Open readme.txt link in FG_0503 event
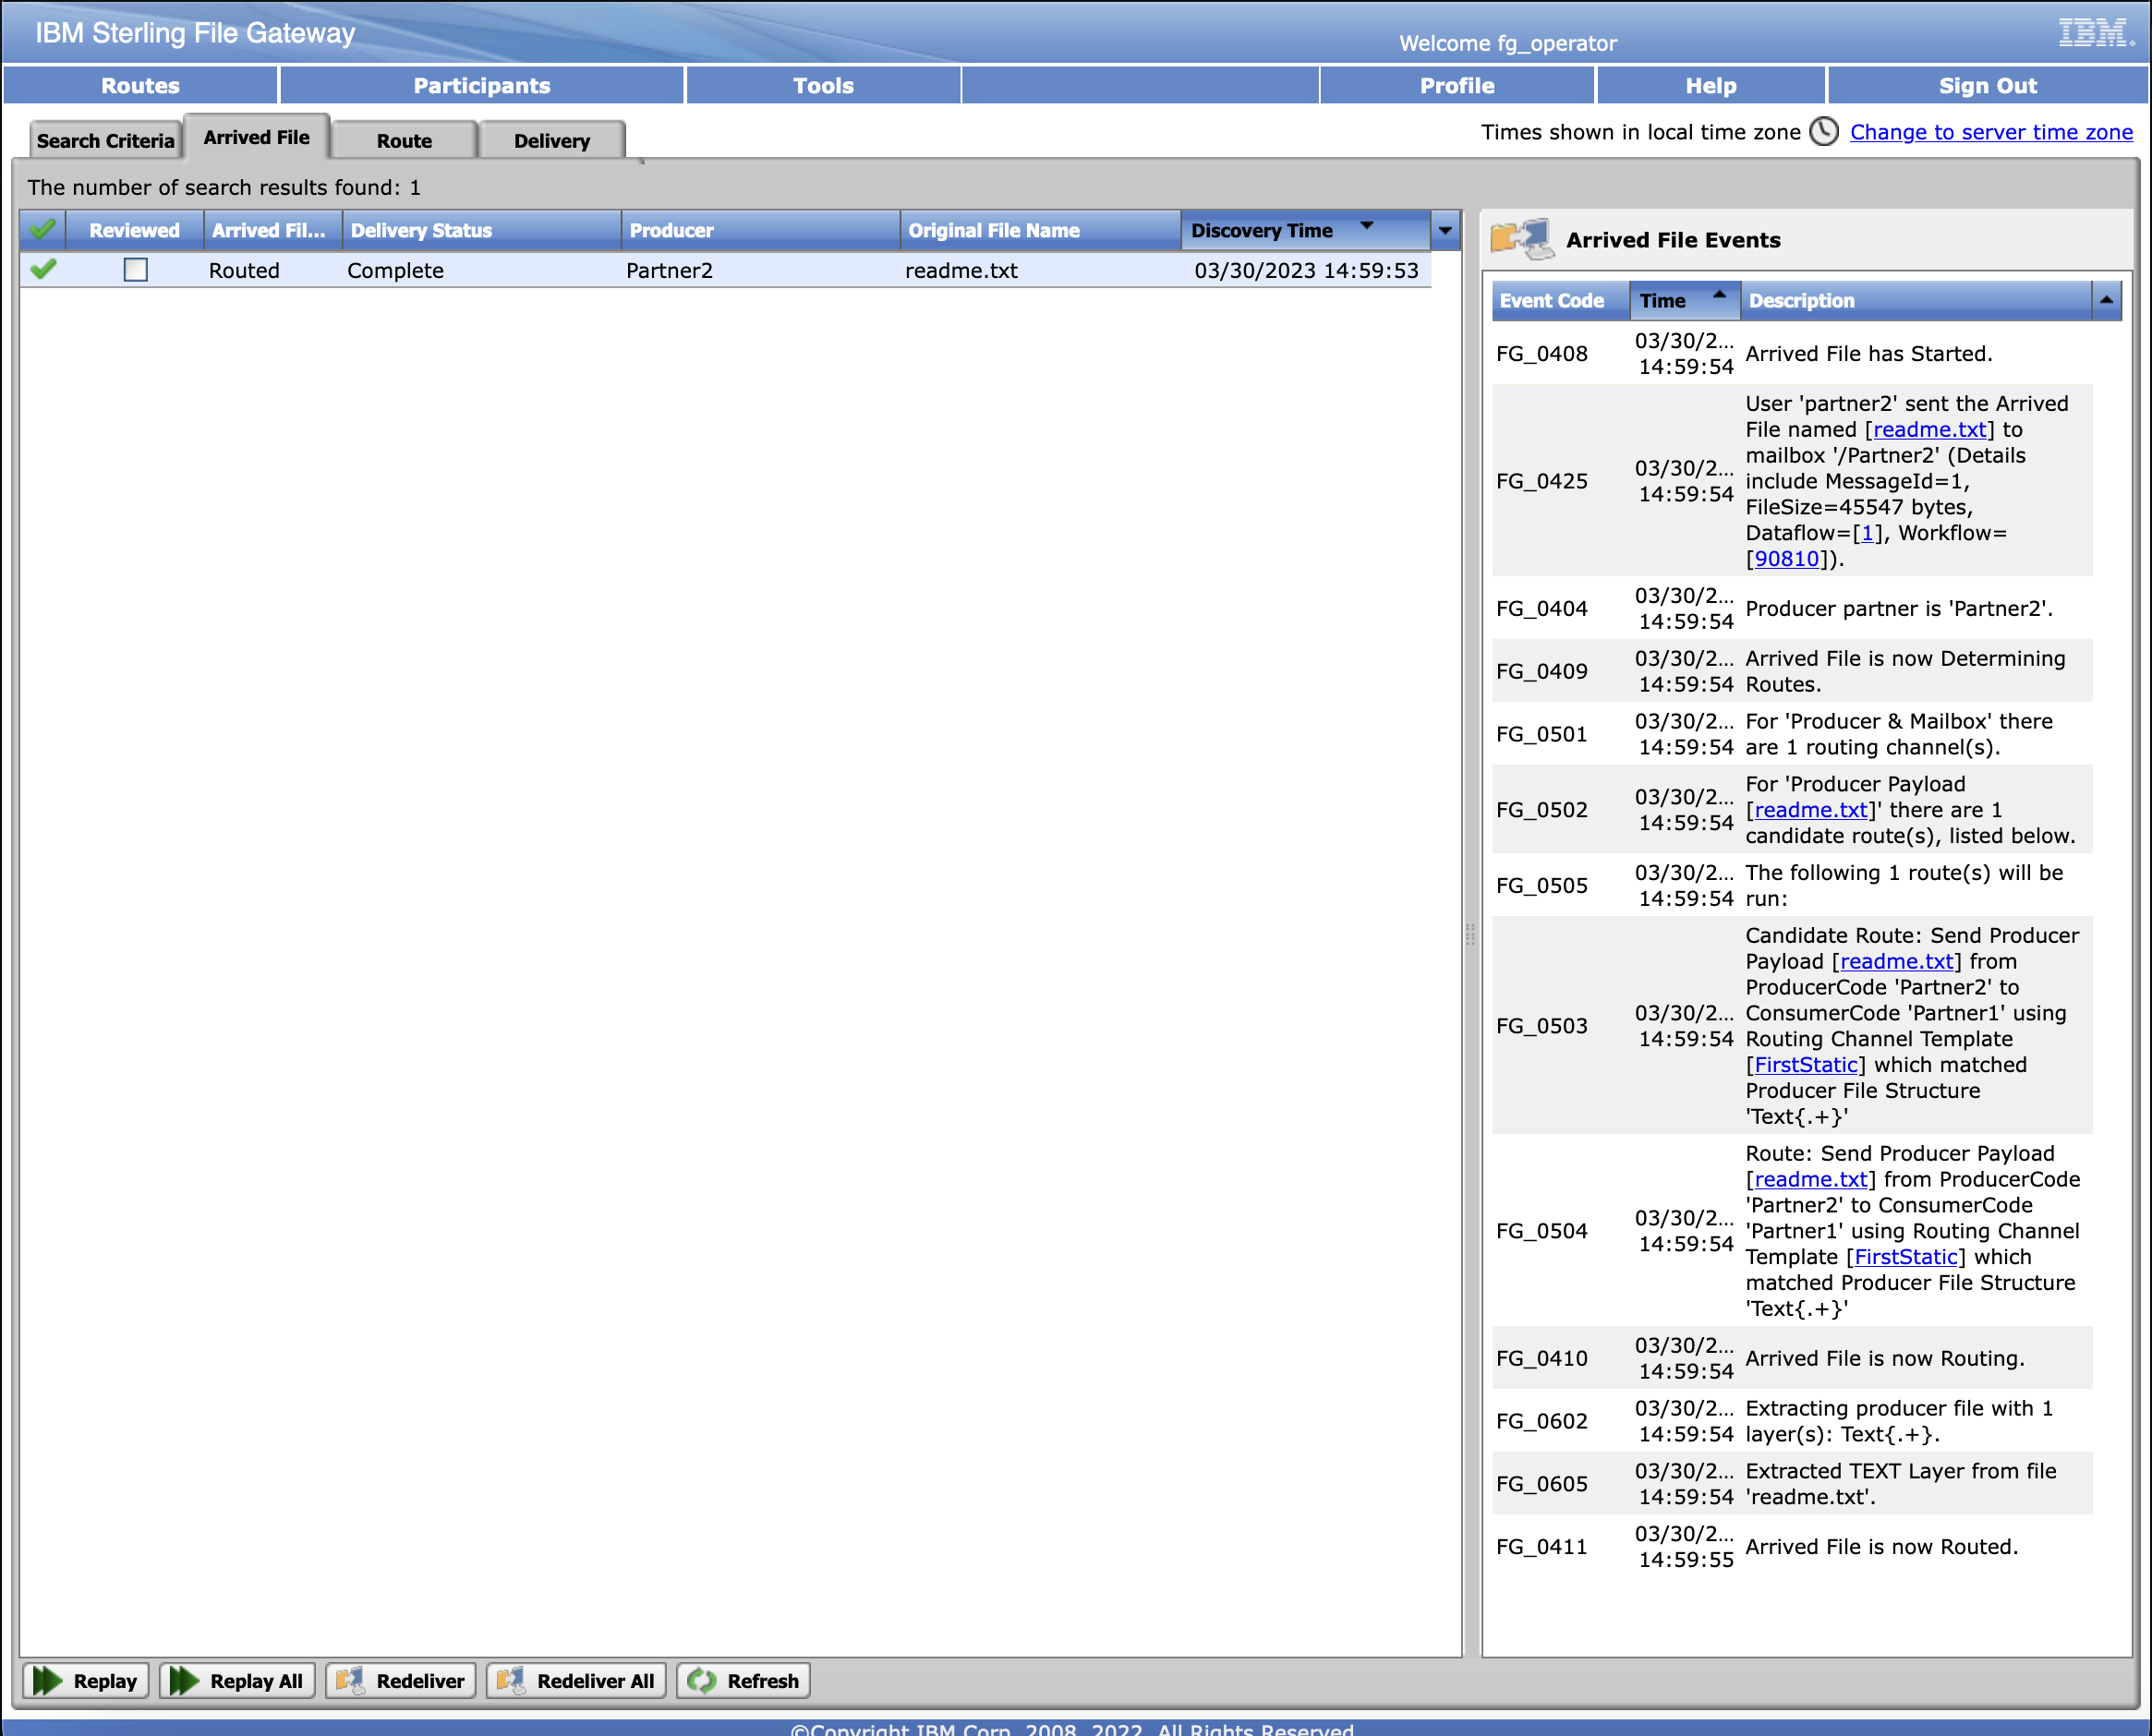This screenshot has width=2152, height=1736. pyautogui.click(x=1897, y=961)
